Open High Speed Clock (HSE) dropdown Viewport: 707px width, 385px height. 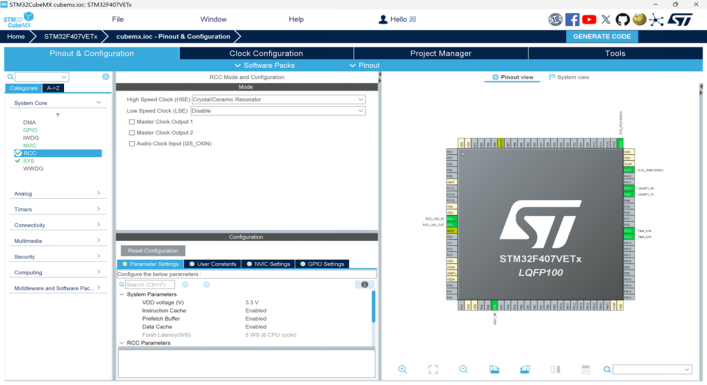(x=278, y=99)
